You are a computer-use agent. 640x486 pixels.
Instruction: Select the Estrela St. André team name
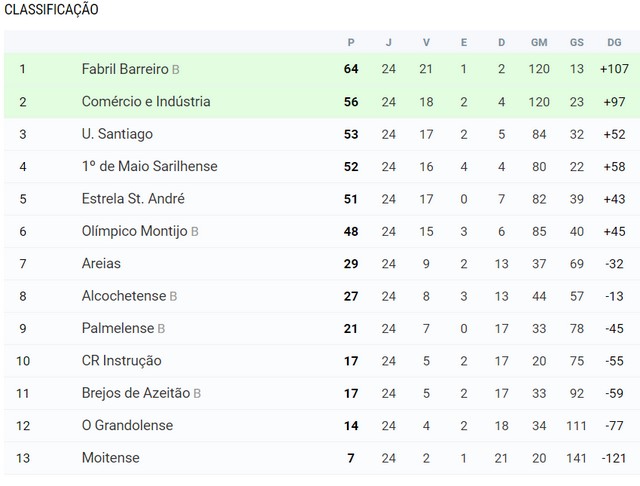pos(133,199)
